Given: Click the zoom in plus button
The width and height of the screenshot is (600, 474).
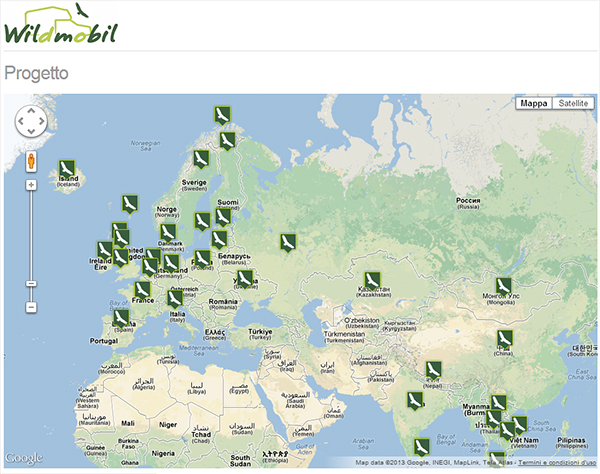Looking at the screenshot, I should [31, 185].
